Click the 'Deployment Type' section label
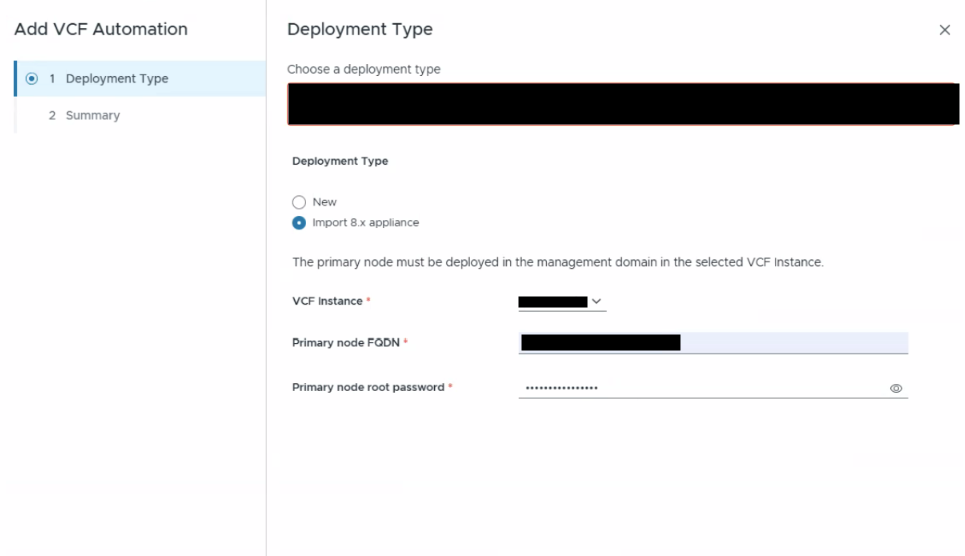This screenshot has height=556, width=965. tap(340, 161)
